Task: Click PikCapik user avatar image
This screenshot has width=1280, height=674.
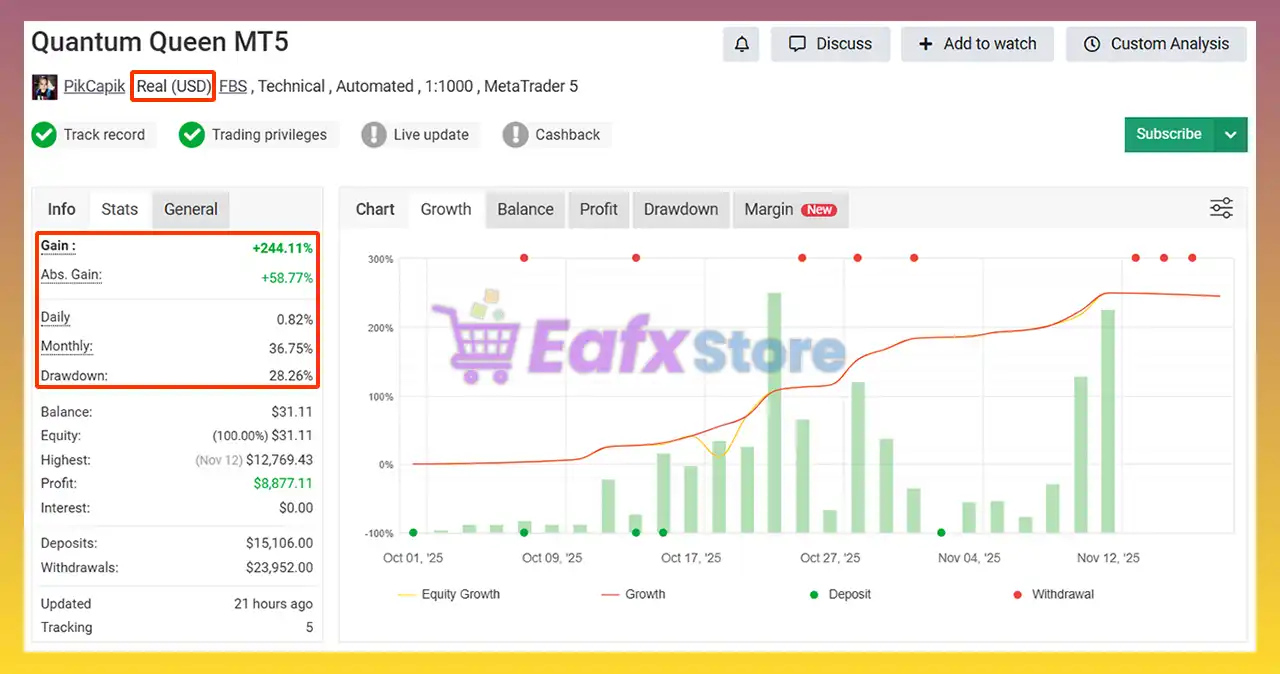Action: click(x=44, y=87)
